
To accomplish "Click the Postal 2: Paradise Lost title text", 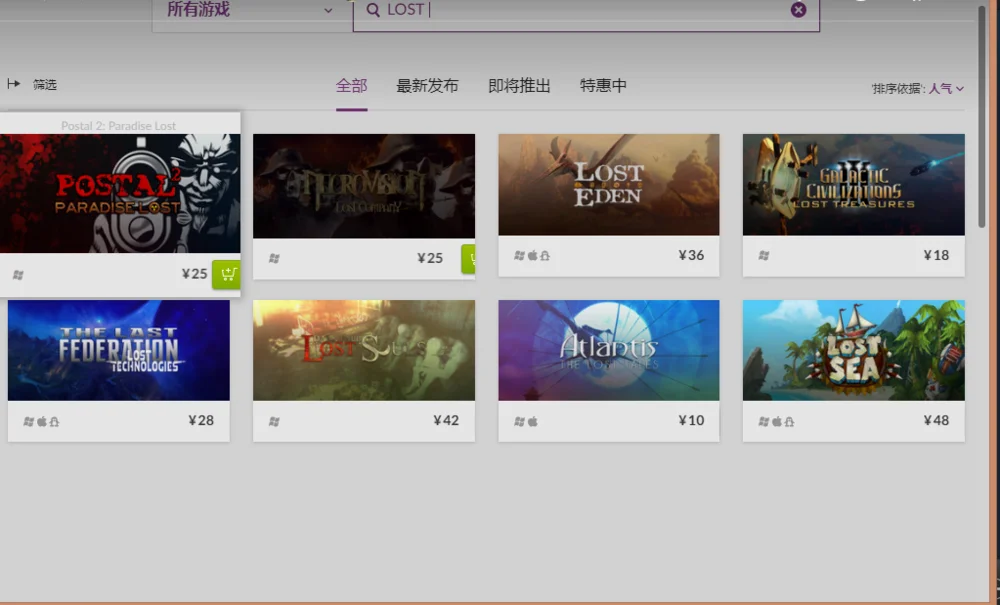I will 119,126.
